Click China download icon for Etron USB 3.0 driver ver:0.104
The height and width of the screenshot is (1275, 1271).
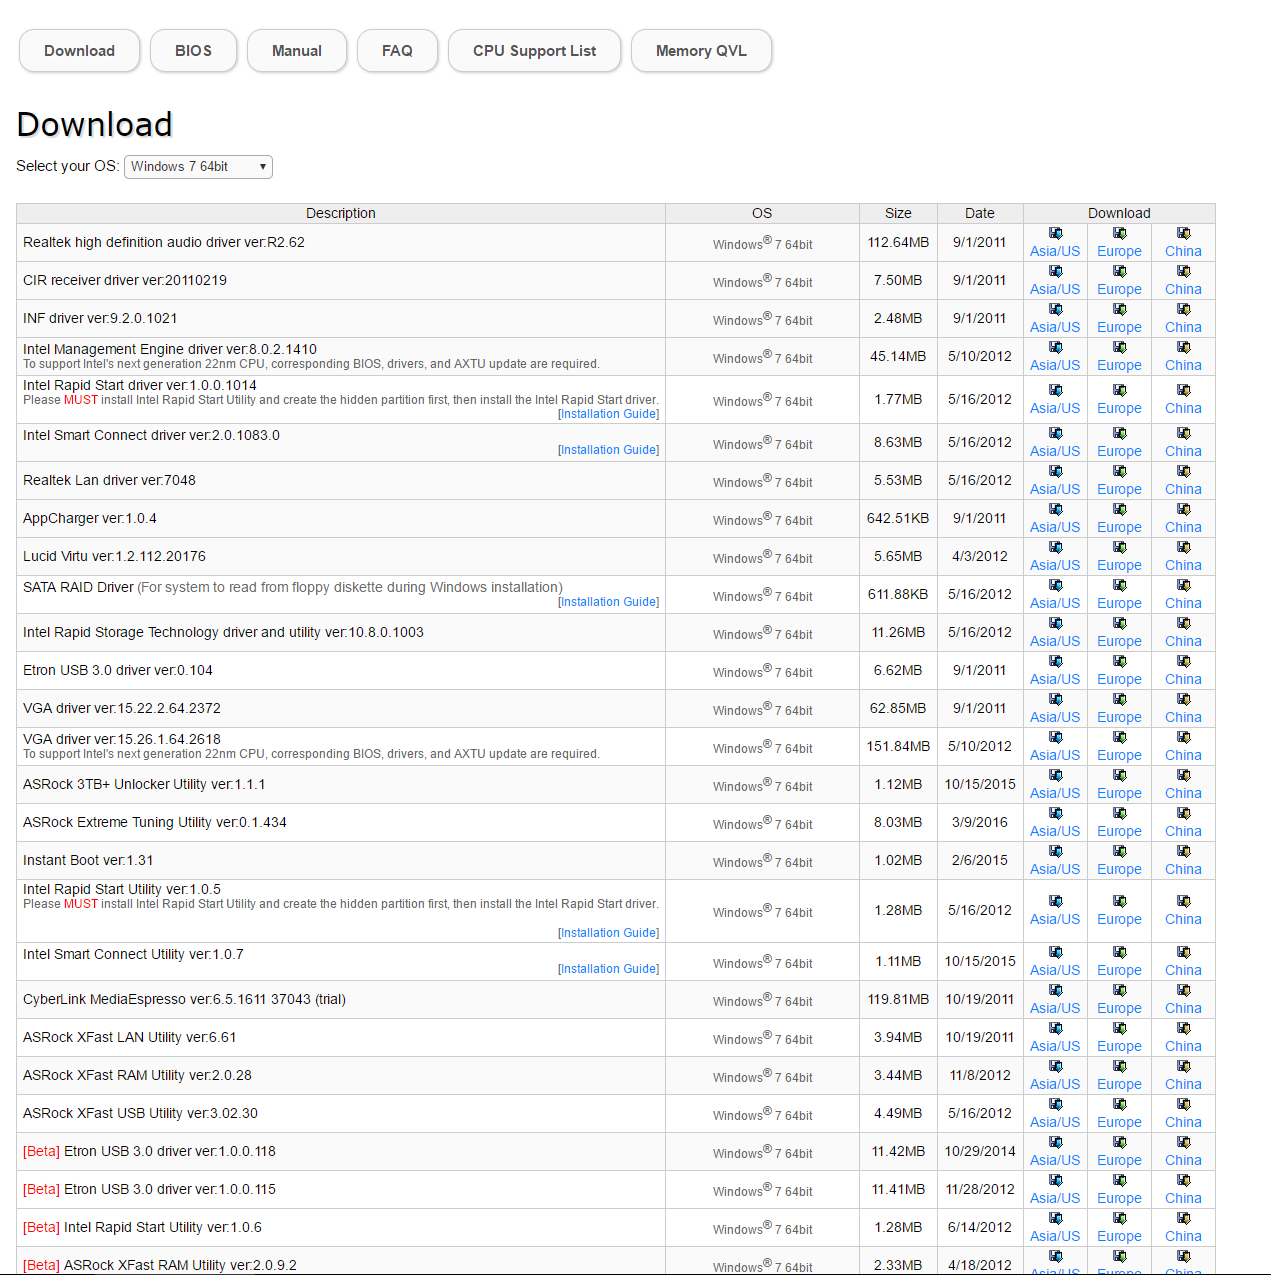pyautogui.click(x=1183, y=661)
